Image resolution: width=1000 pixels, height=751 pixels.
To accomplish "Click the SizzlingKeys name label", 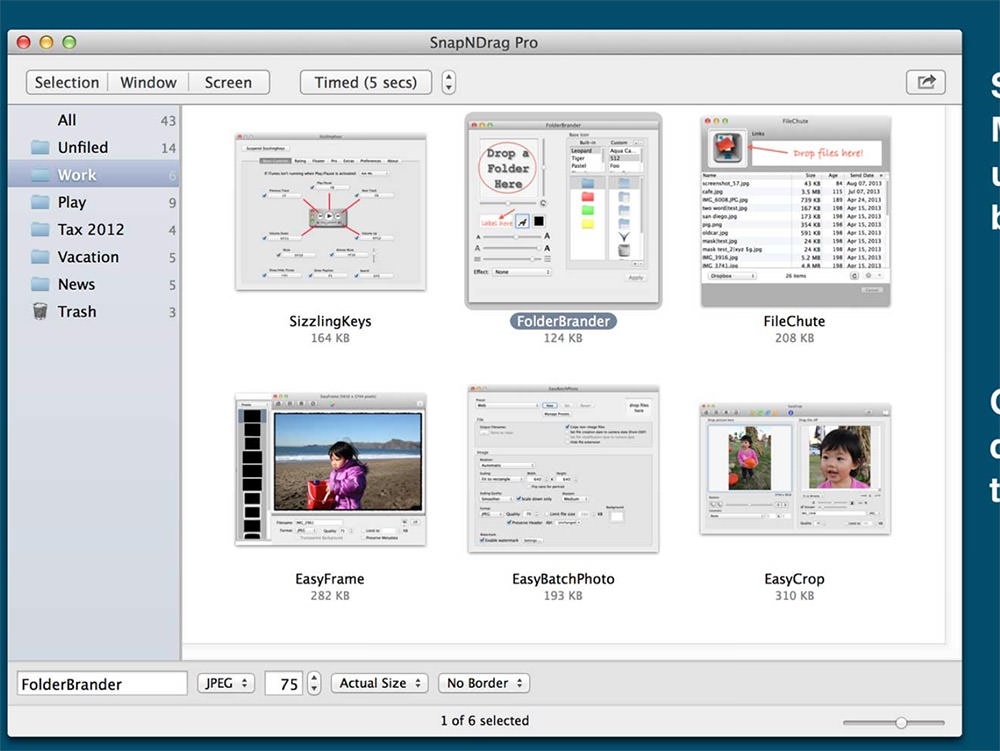I will pos(330,321).
